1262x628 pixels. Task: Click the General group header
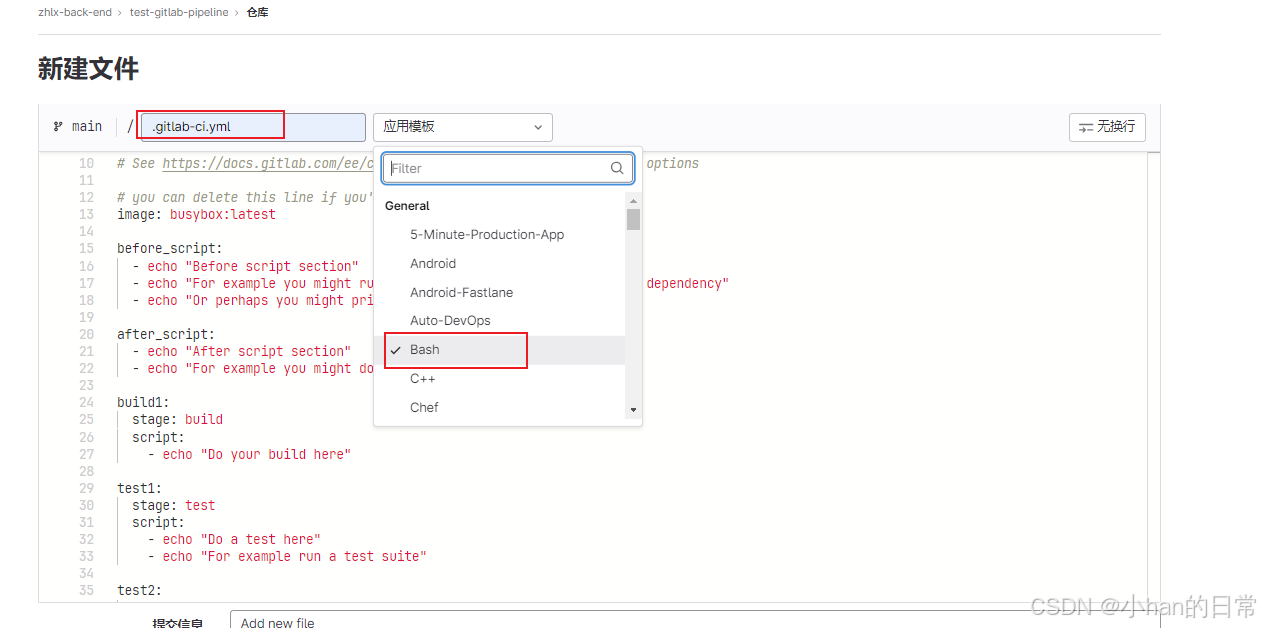[407, 206]
